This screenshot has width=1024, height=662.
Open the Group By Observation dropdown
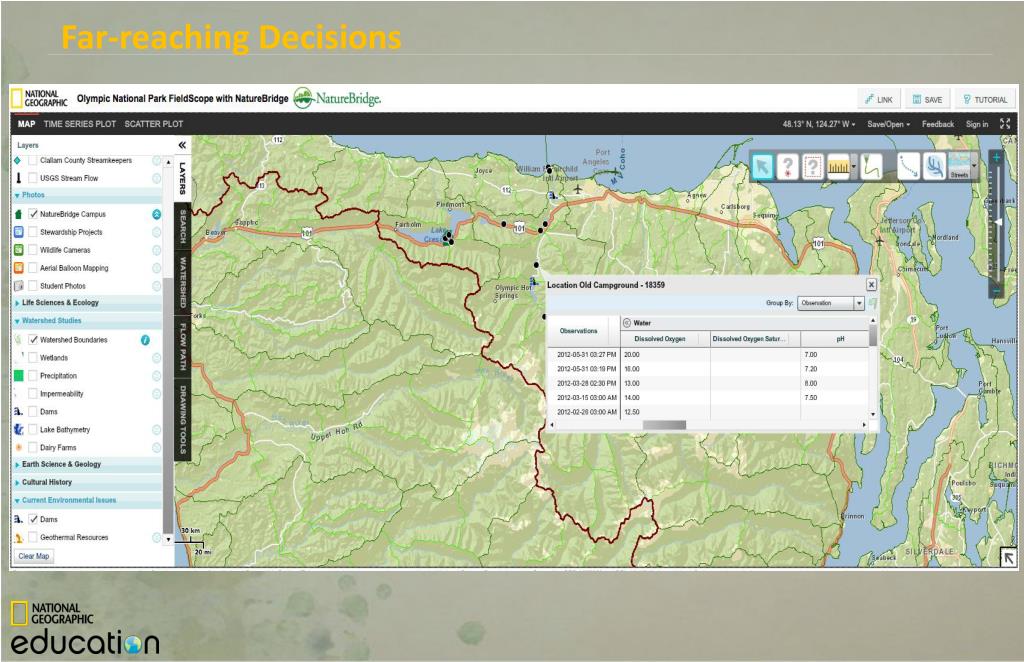831,303
